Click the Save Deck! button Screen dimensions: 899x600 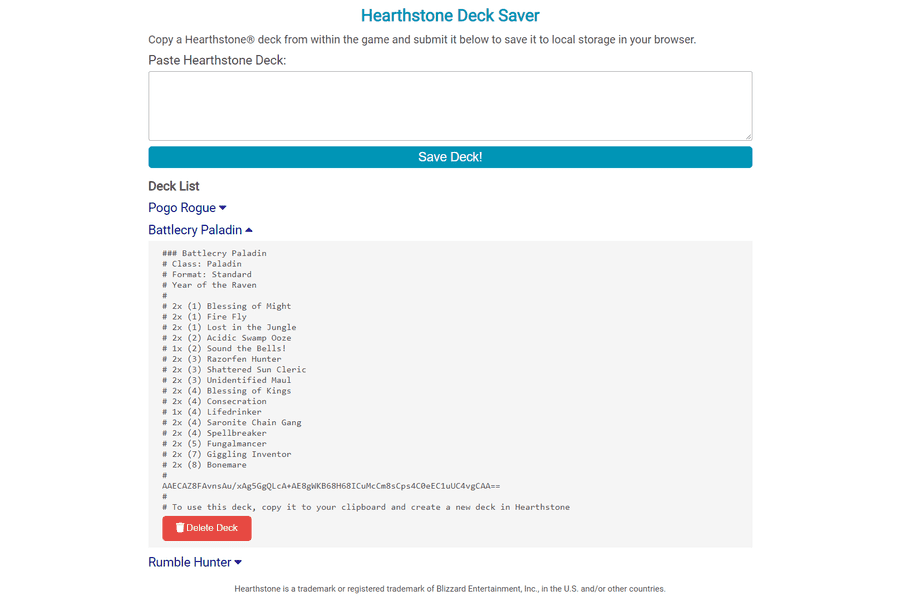[x=450, y=157]
